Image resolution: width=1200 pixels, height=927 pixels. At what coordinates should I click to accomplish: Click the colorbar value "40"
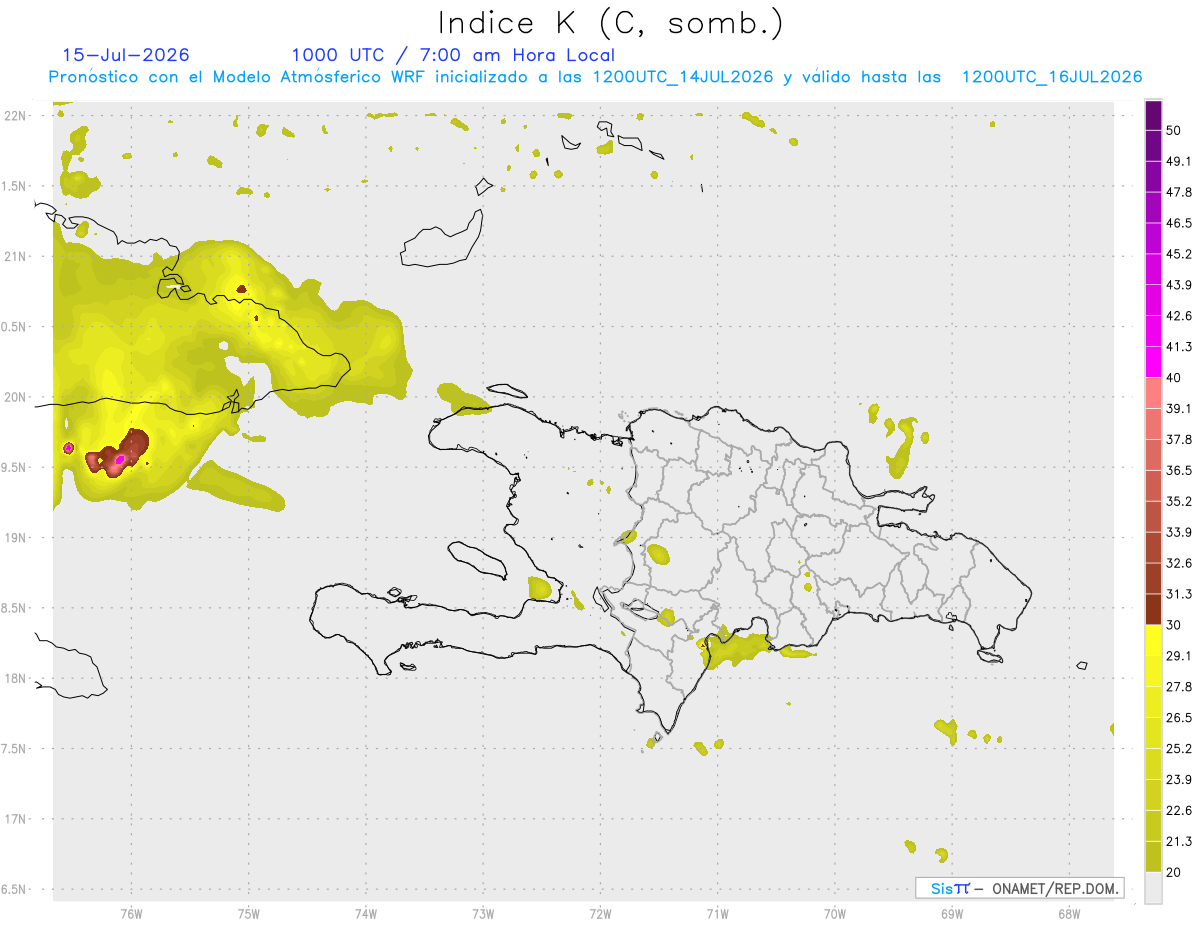click(1175, 378)
